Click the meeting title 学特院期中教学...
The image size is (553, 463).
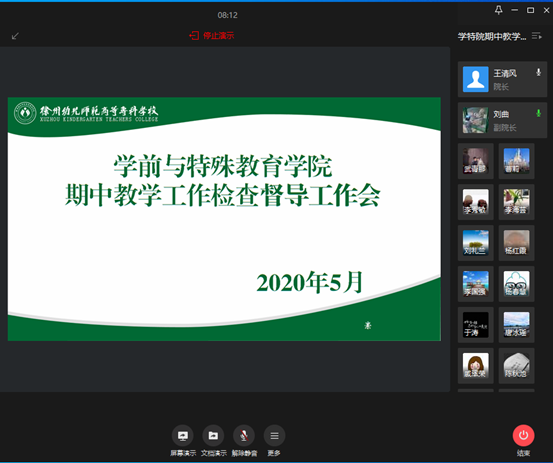492,36
